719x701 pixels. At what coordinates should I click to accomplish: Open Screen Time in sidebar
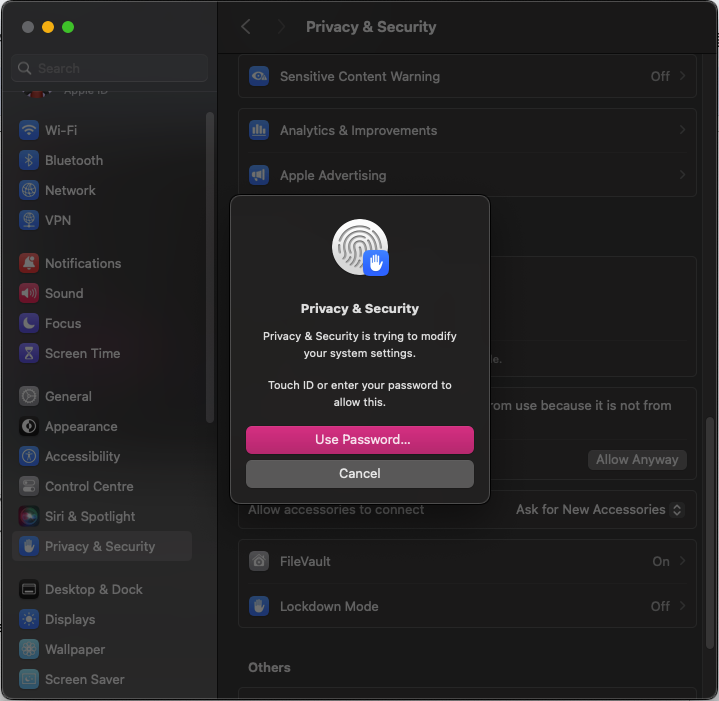coord(102,353)
